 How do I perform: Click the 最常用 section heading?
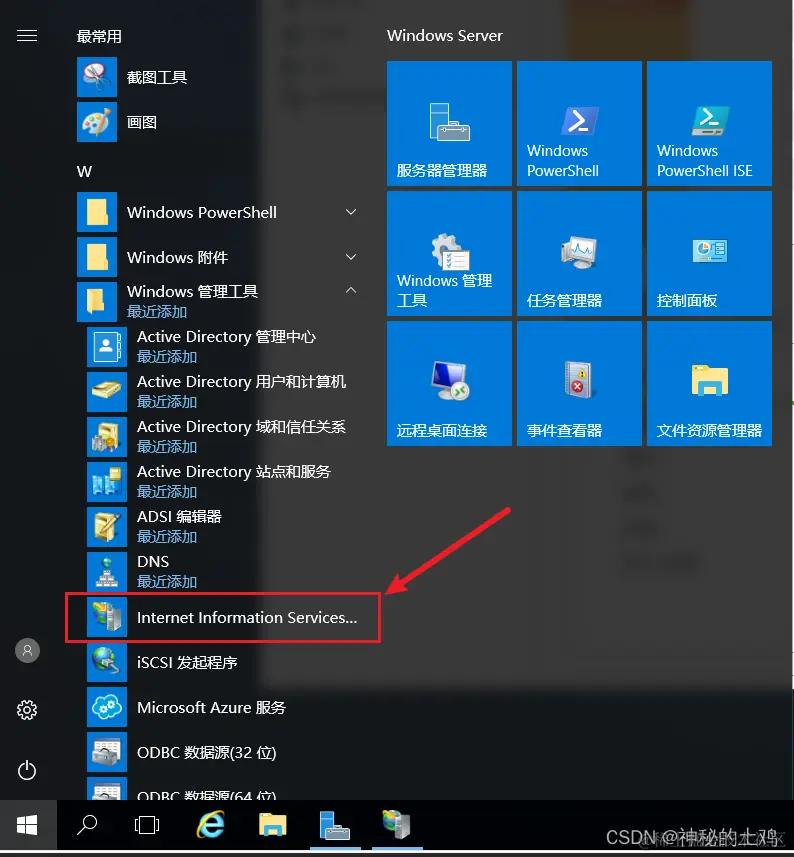click(99, 37)
